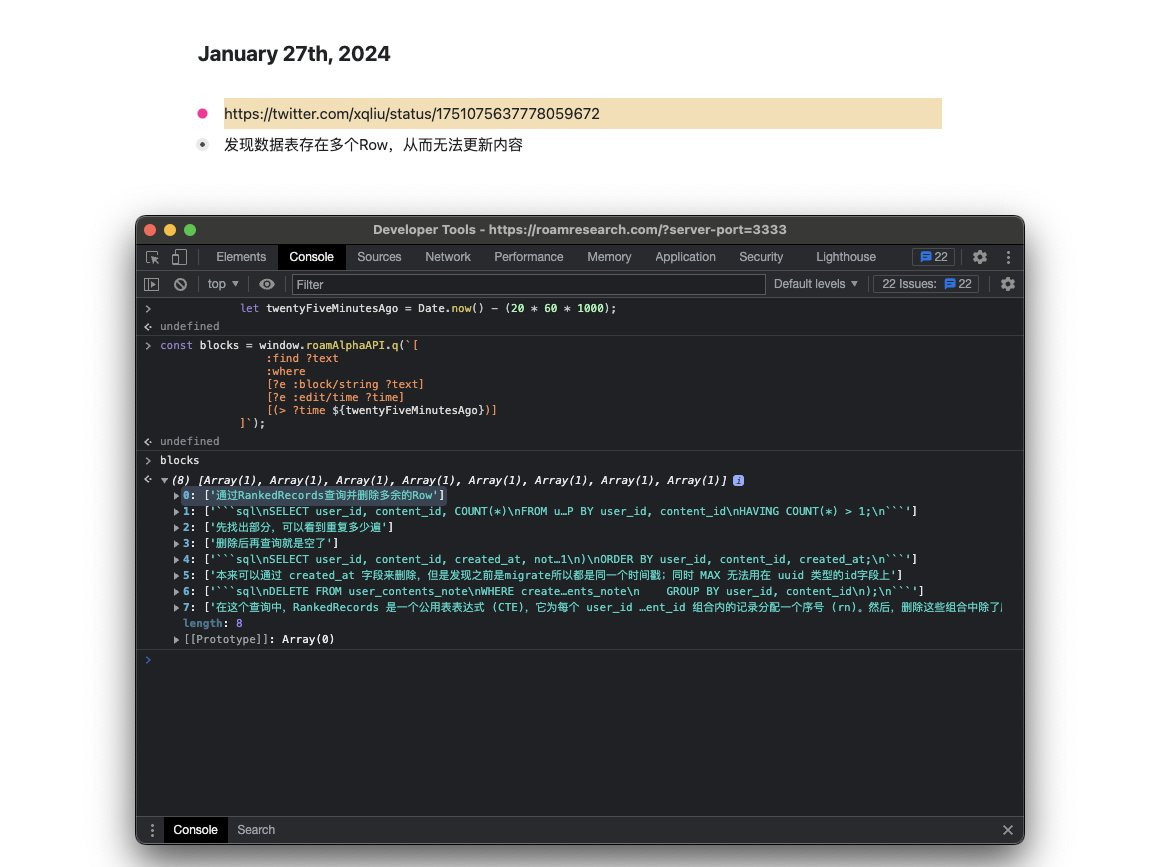The width and height of the screenshot is (1149, 867).
Task: Click the ':find ?text' query line
Action: 302,359
